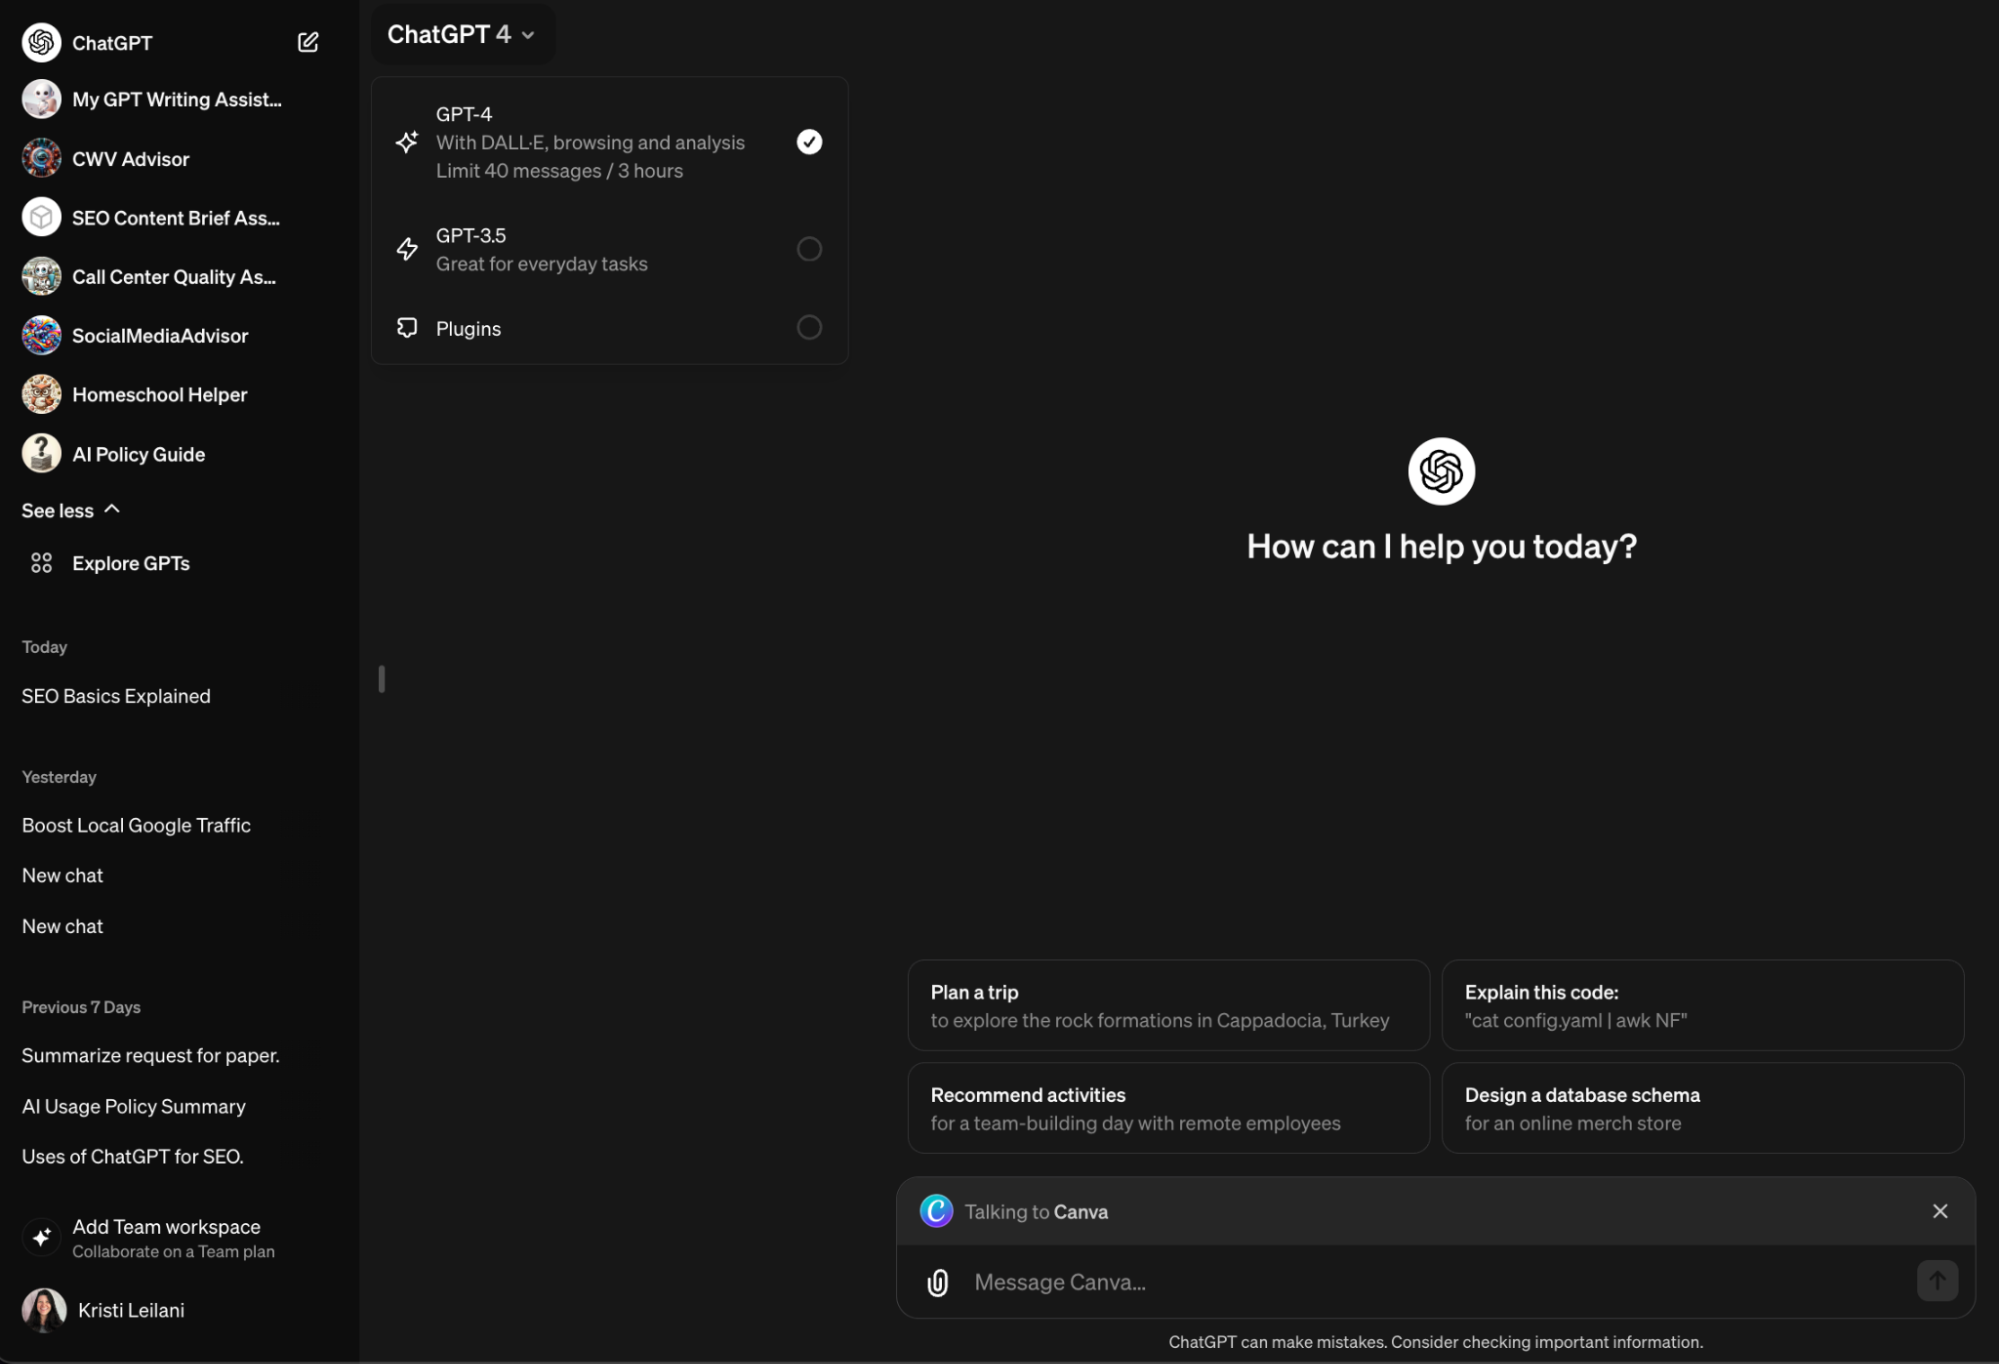
Task: Click the My GPT Writing Assistant icon
Action: [41, 100]
